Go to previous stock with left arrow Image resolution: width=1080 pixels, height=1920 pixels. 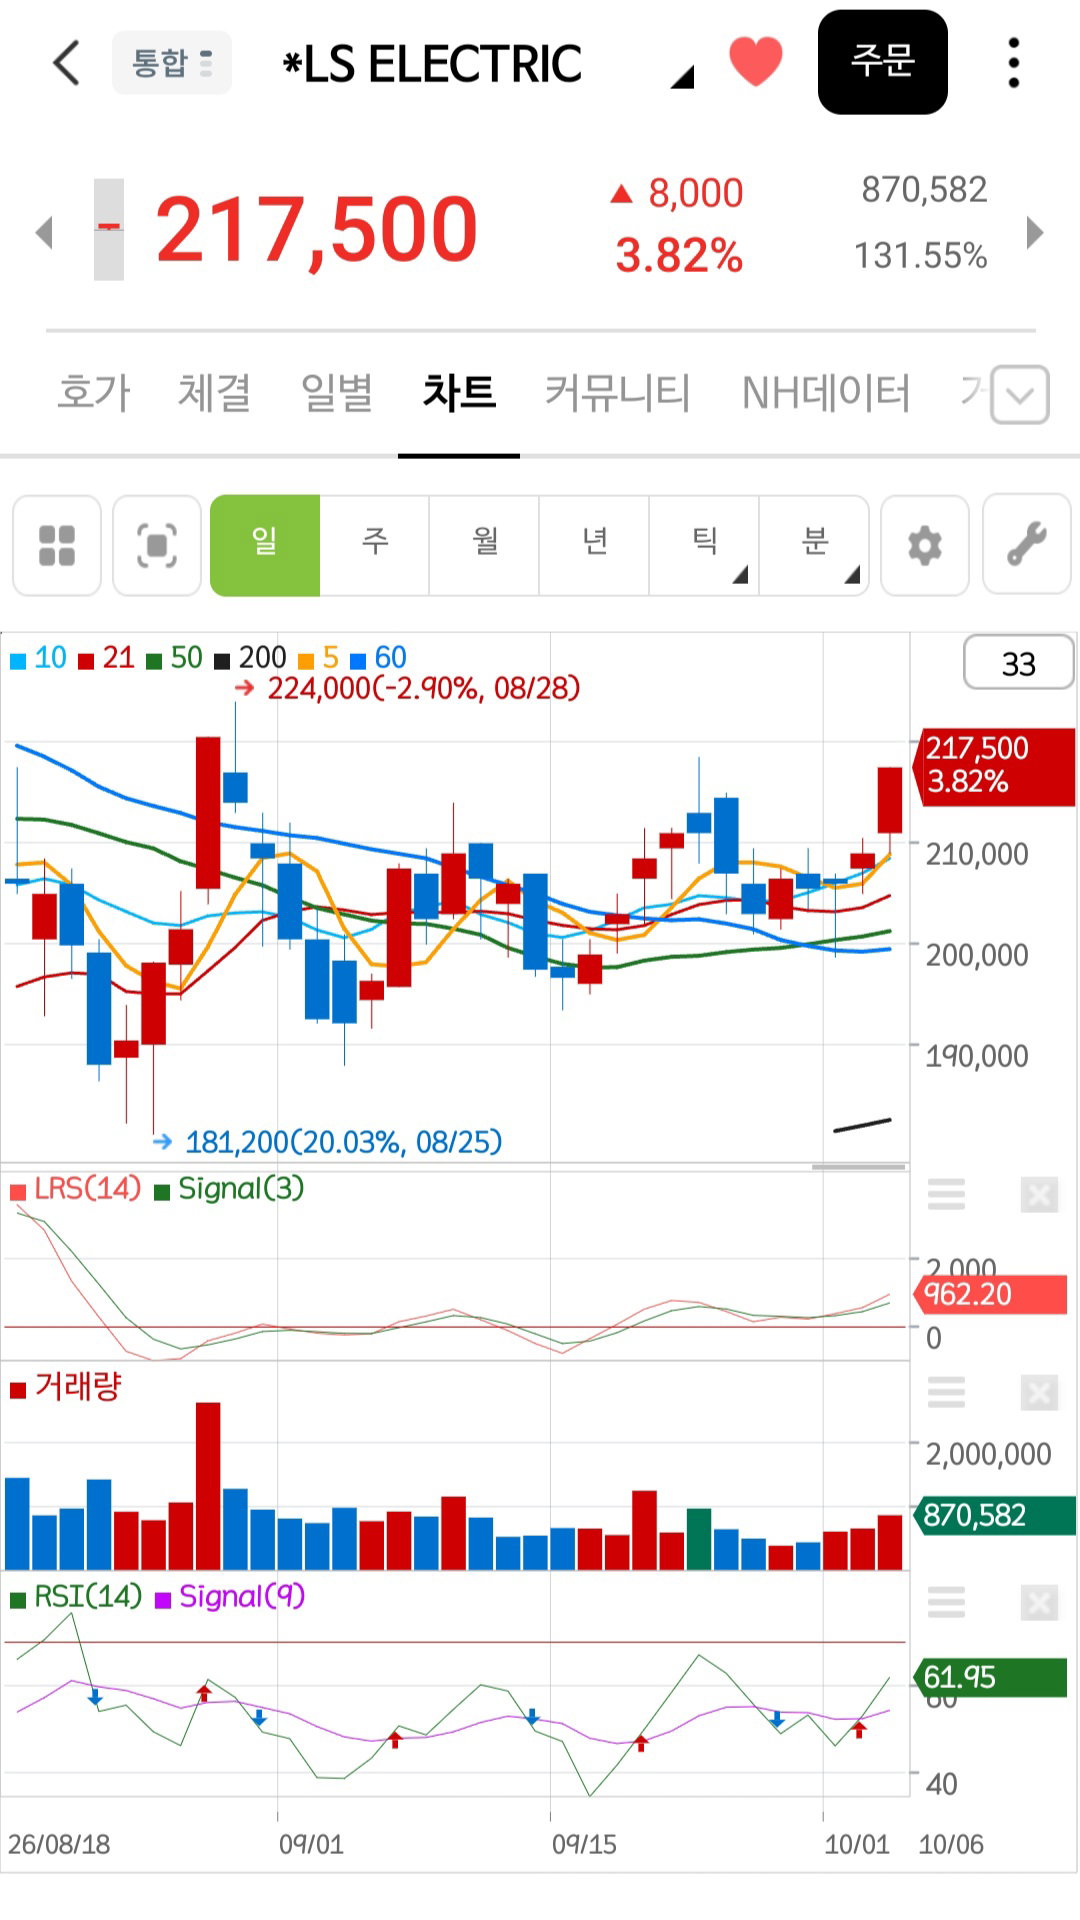coord(44,232)
